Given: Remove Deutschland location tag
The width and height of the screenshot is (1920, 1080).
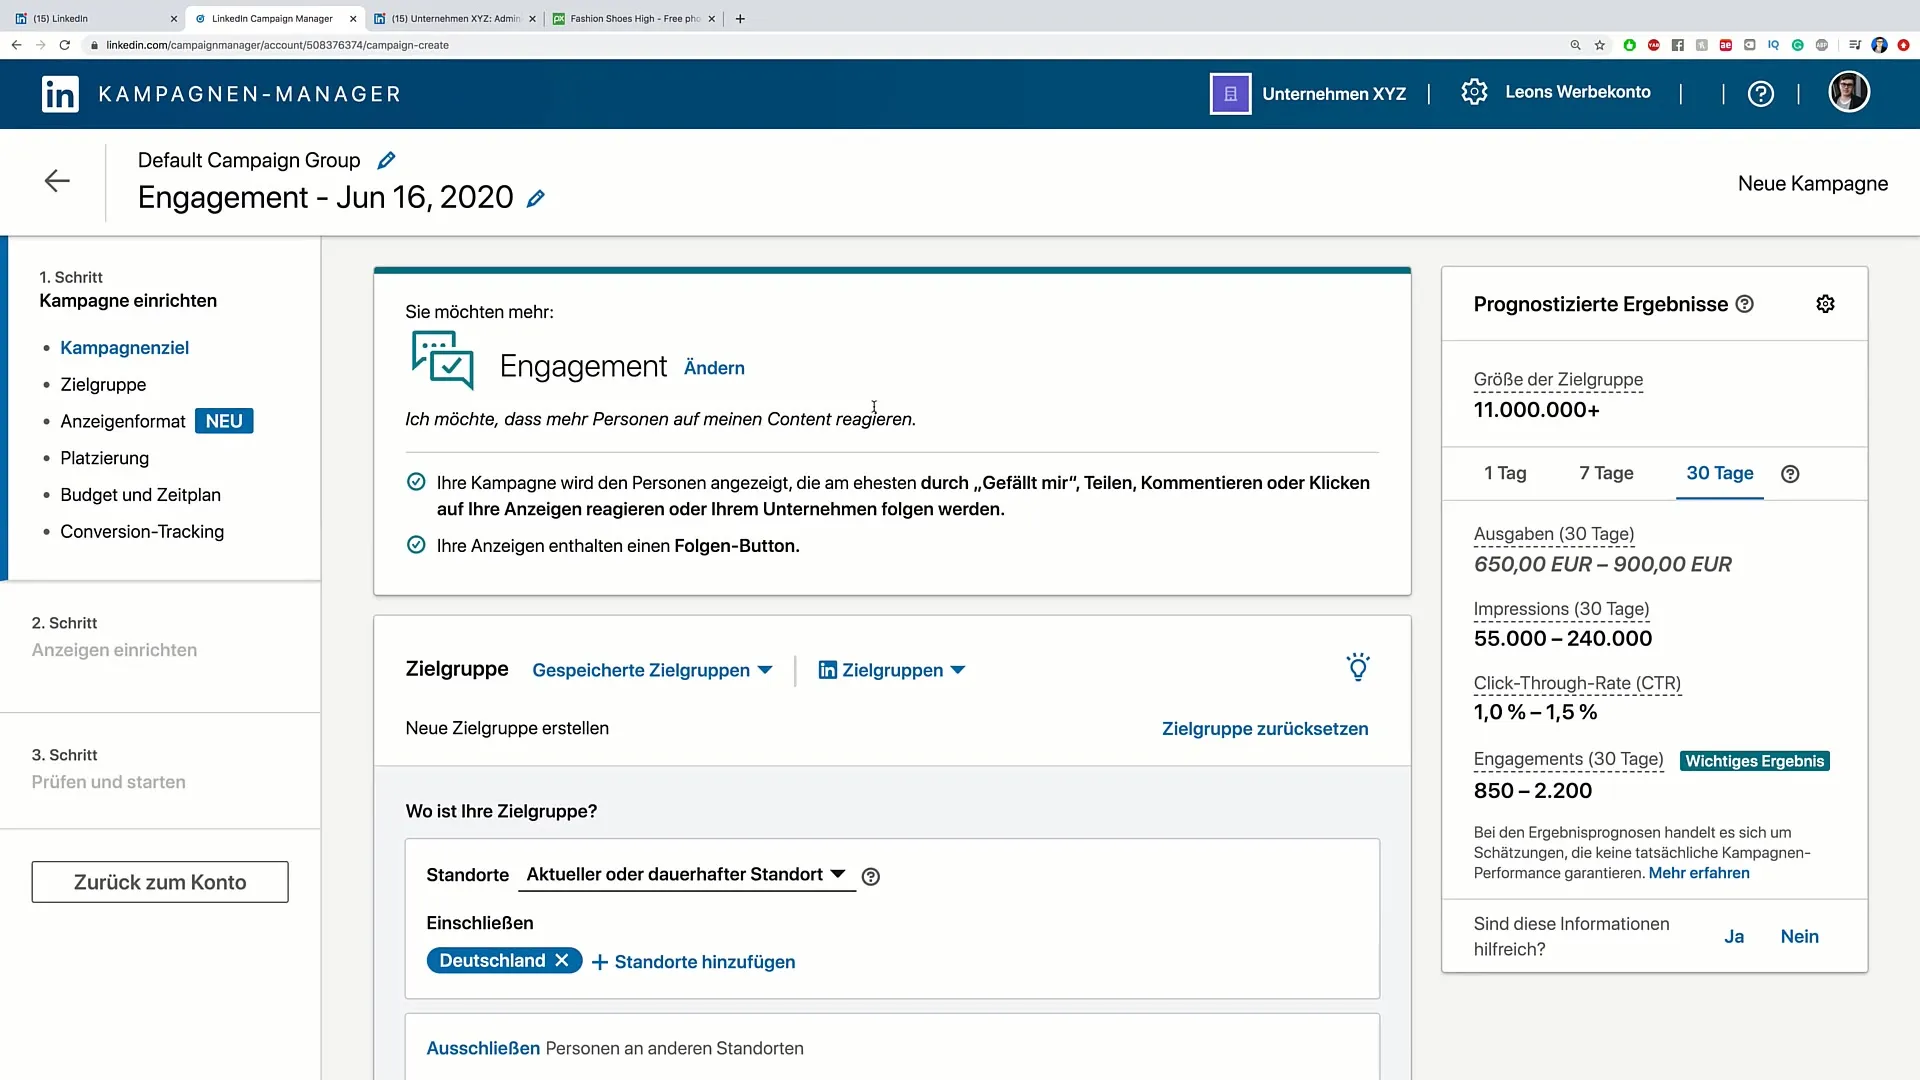Looking at the screenshot, I should click(562, 960).
